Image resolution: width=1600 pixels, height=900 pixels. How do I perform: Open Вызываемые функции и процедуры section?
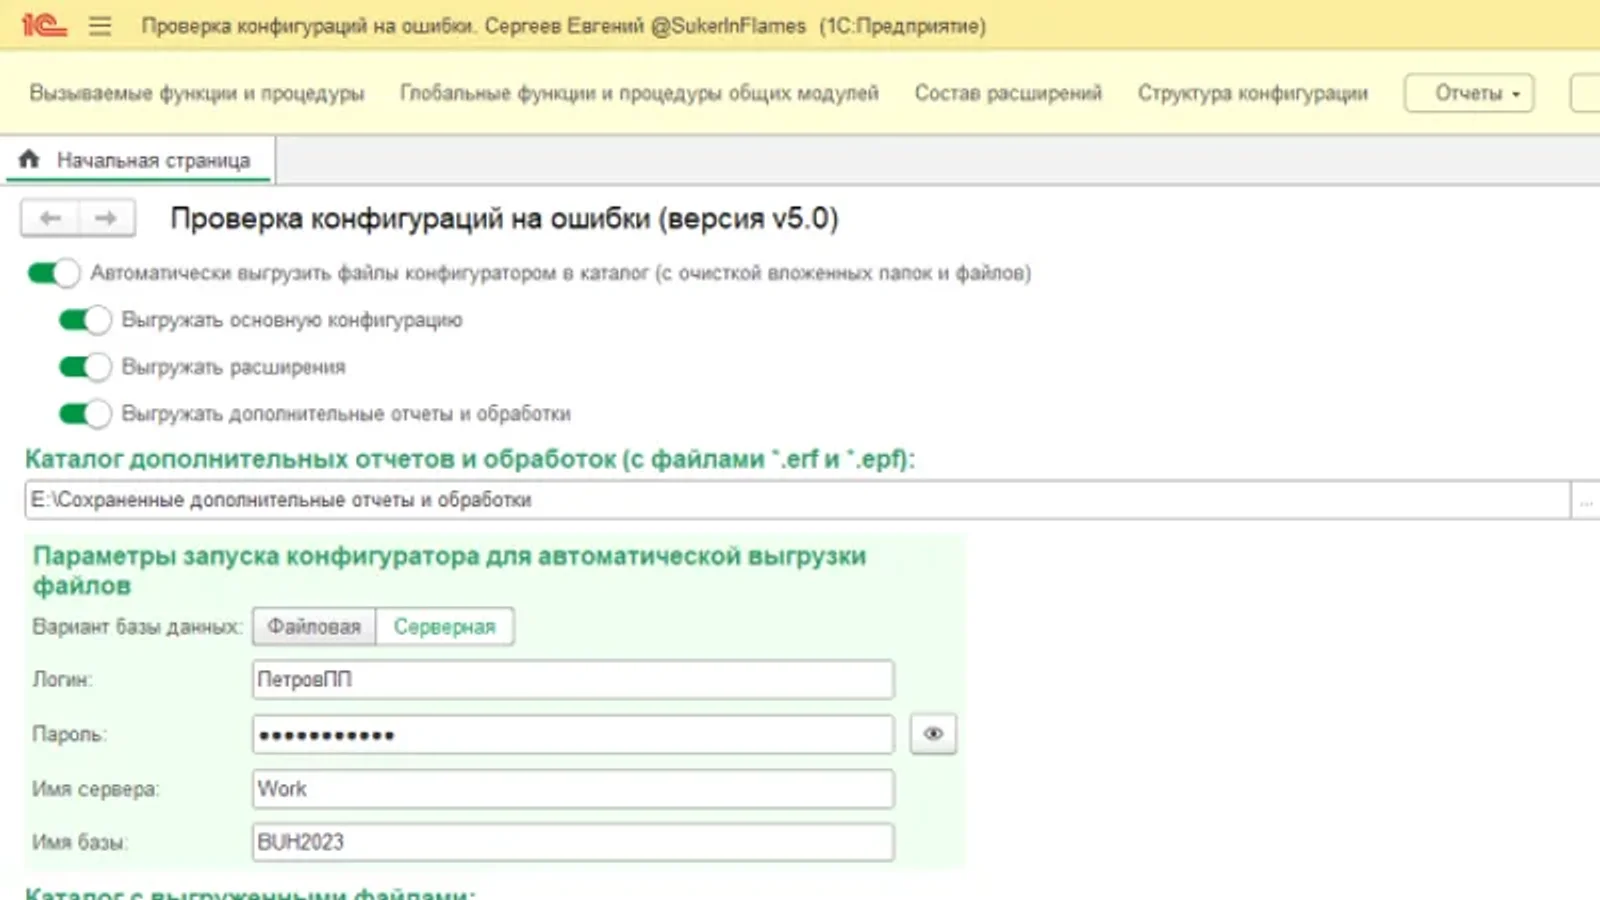197,93
